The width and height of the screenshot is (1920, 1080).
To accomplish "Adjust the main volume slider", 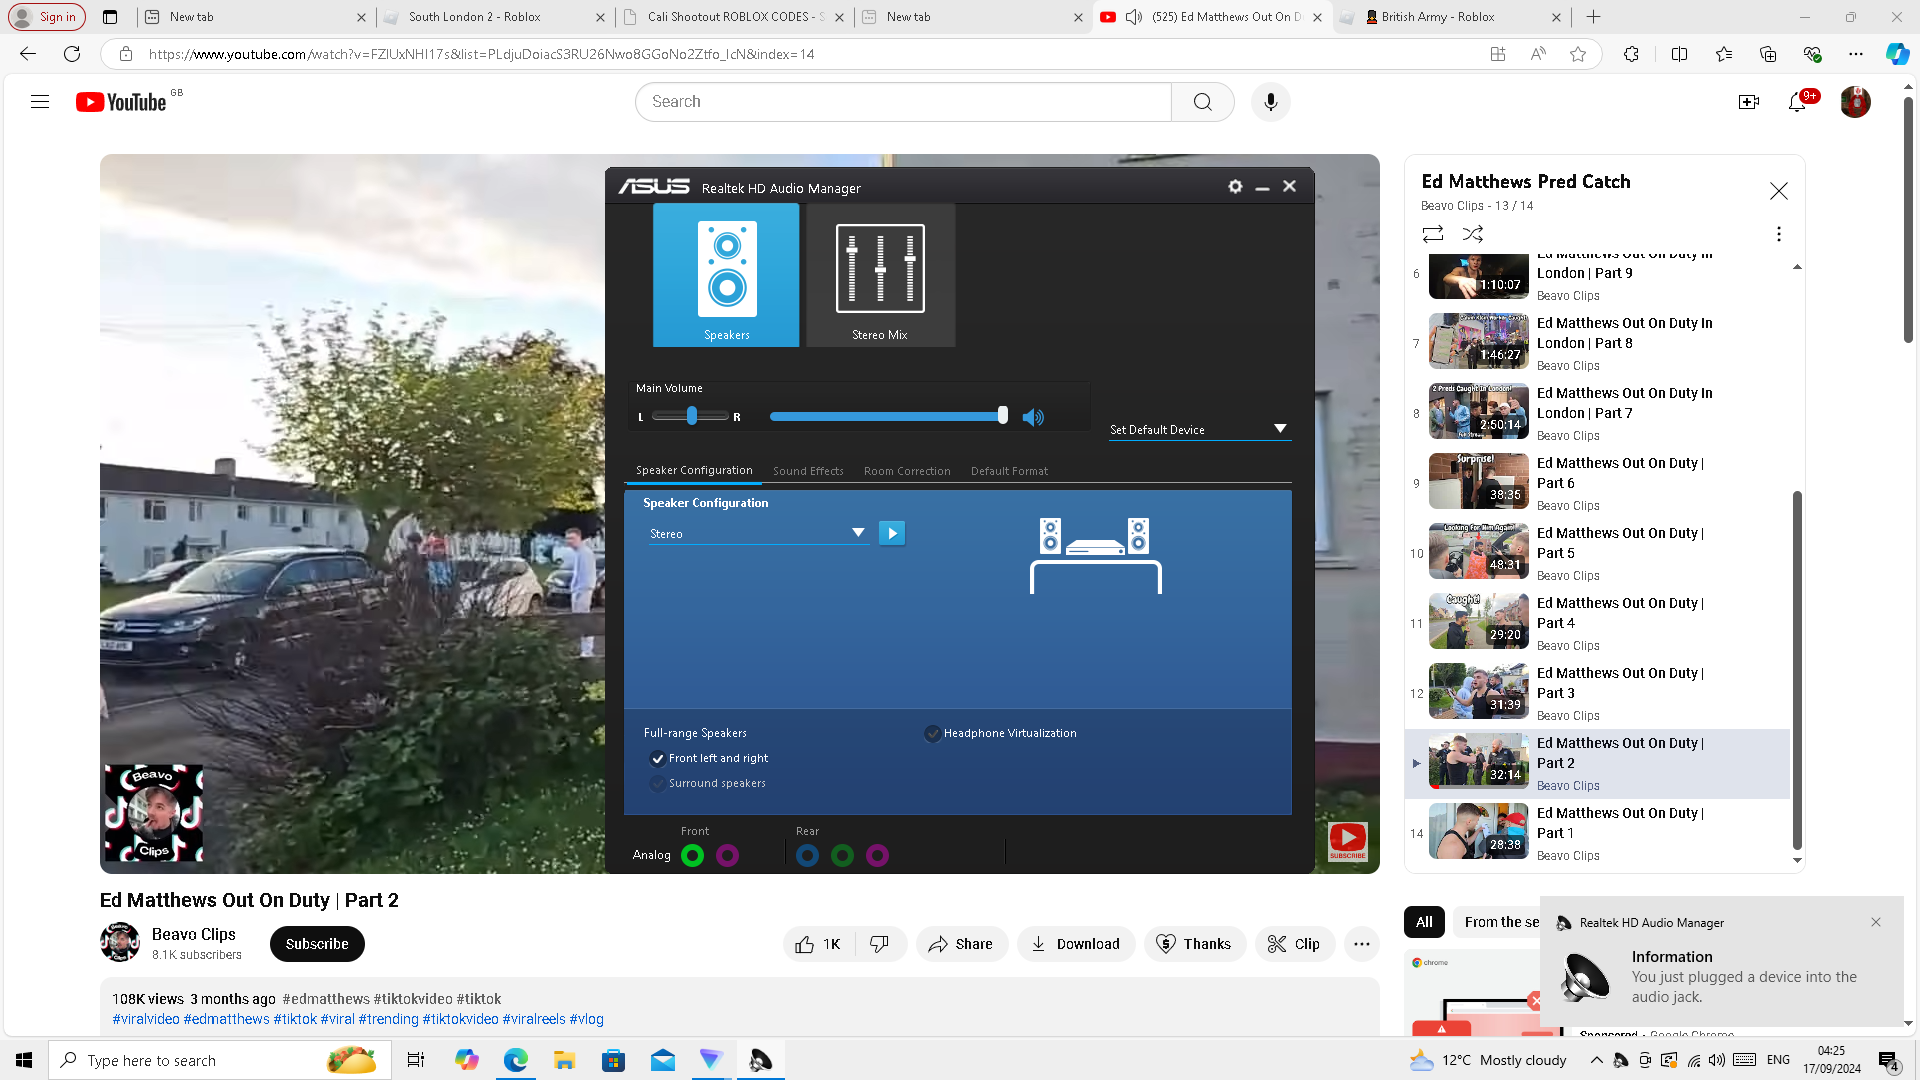I will [888, 416].
